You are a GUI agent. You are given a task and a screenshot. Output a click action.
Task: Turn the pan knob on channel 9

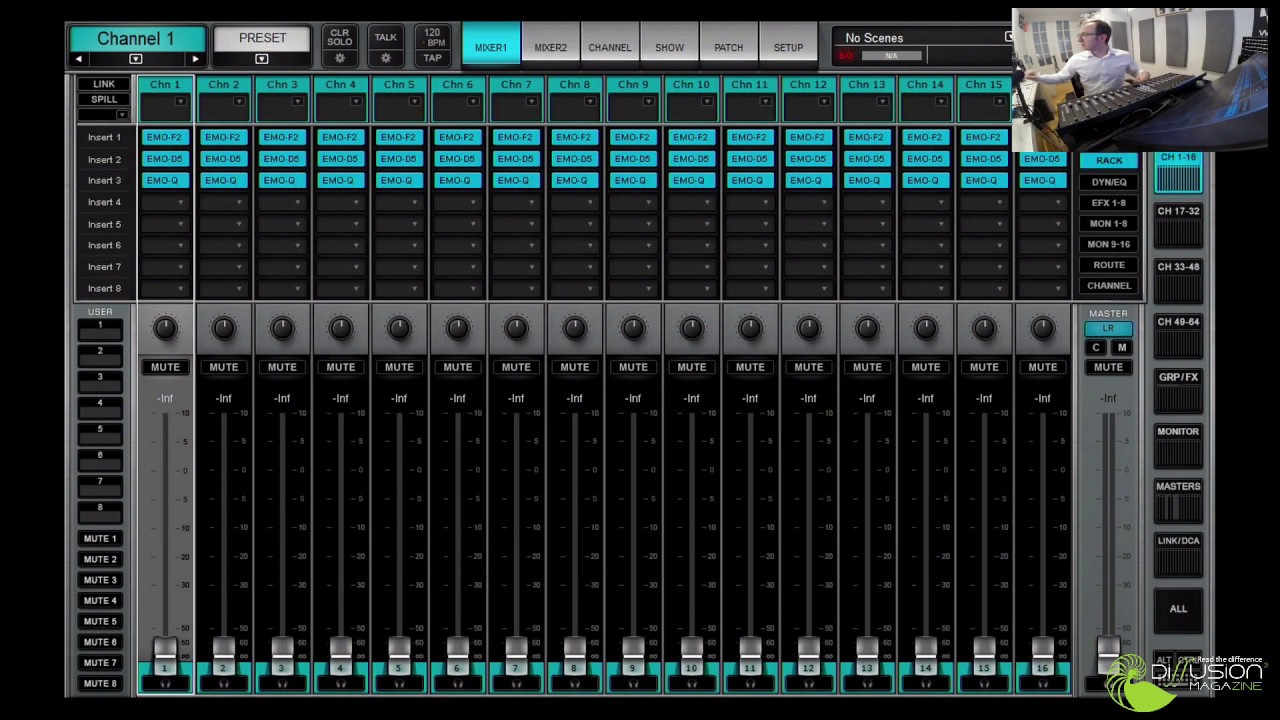pyautogui.click(x=633, y=328)
